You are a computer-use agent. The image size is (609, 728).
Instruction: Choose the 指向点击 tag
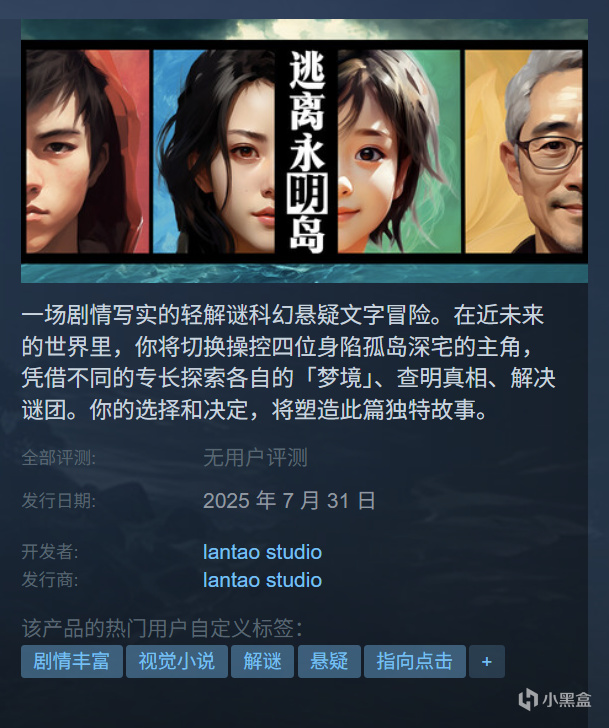pos(415,661)
